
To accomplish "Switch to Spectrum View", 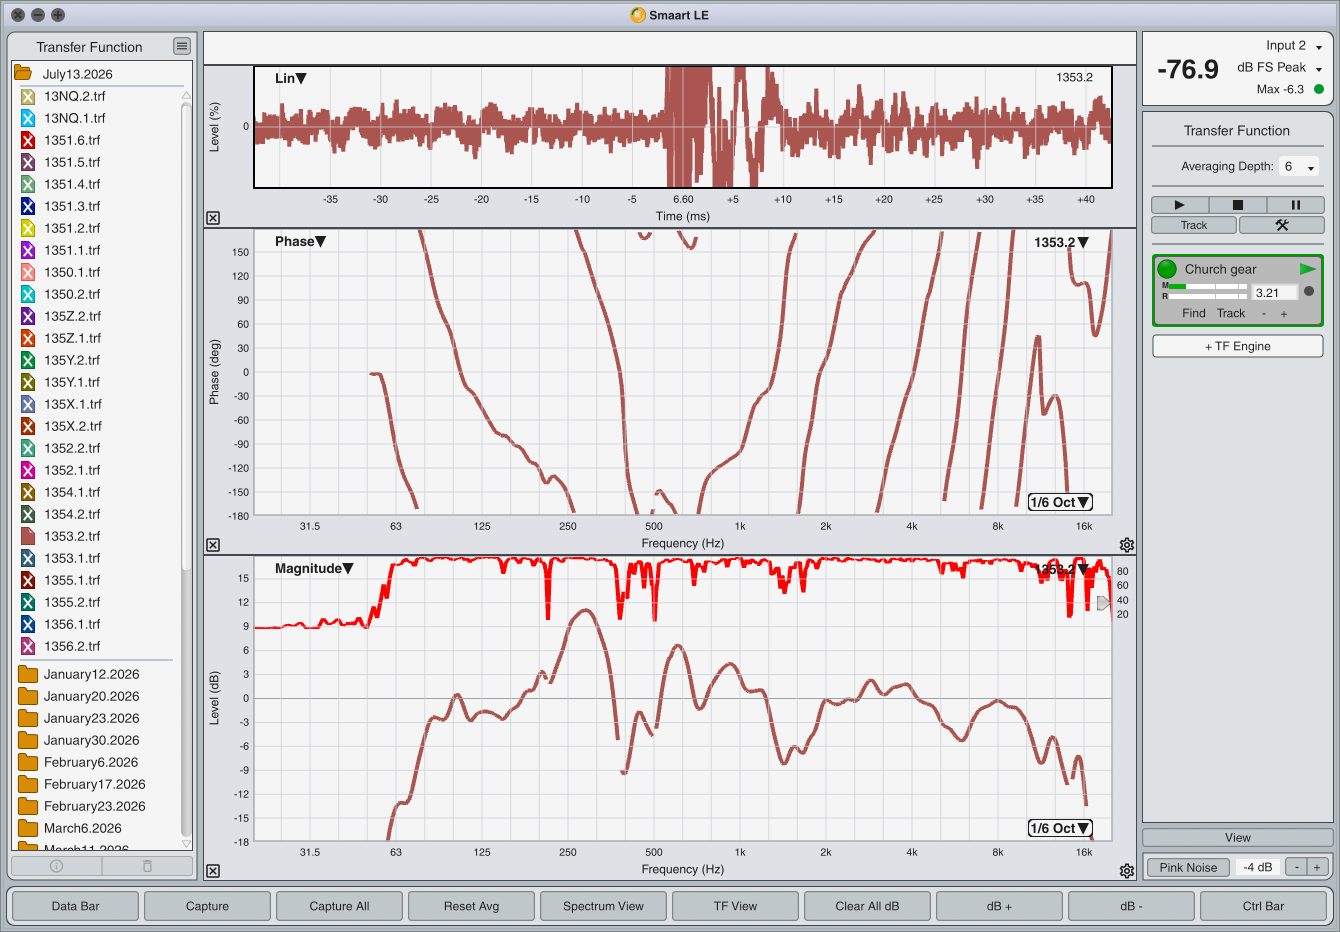I will pos(603,906).
